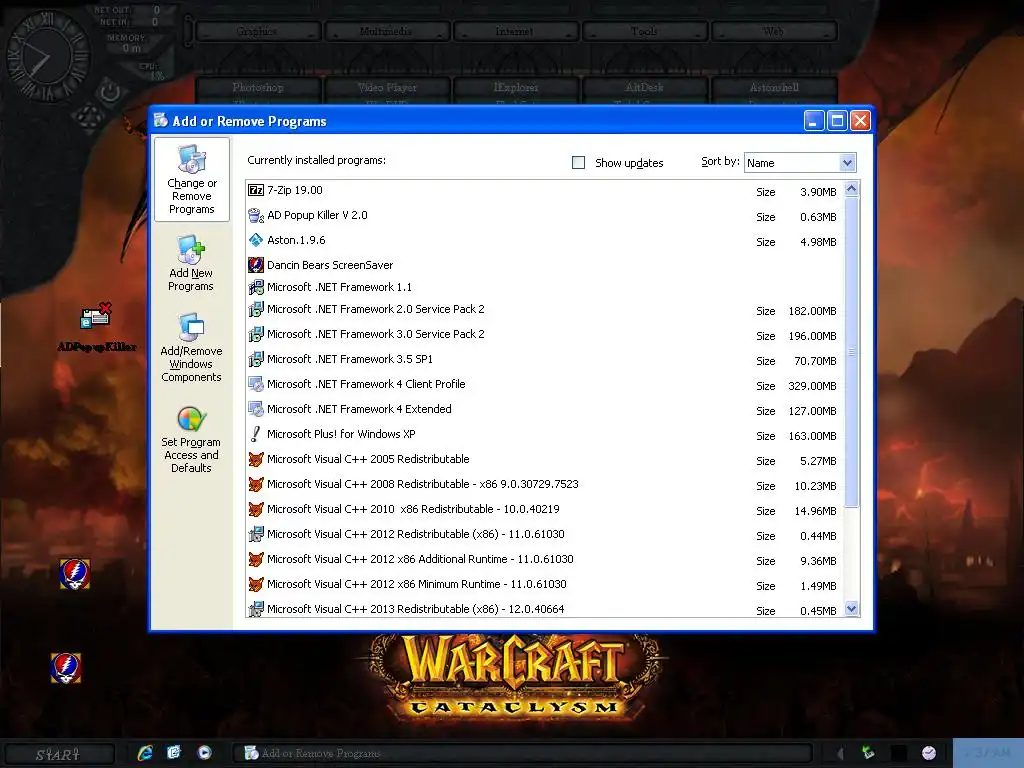1024x768 pixels.
Task: Open the Tools menu in the Aston toolbar
Action: 644,31
